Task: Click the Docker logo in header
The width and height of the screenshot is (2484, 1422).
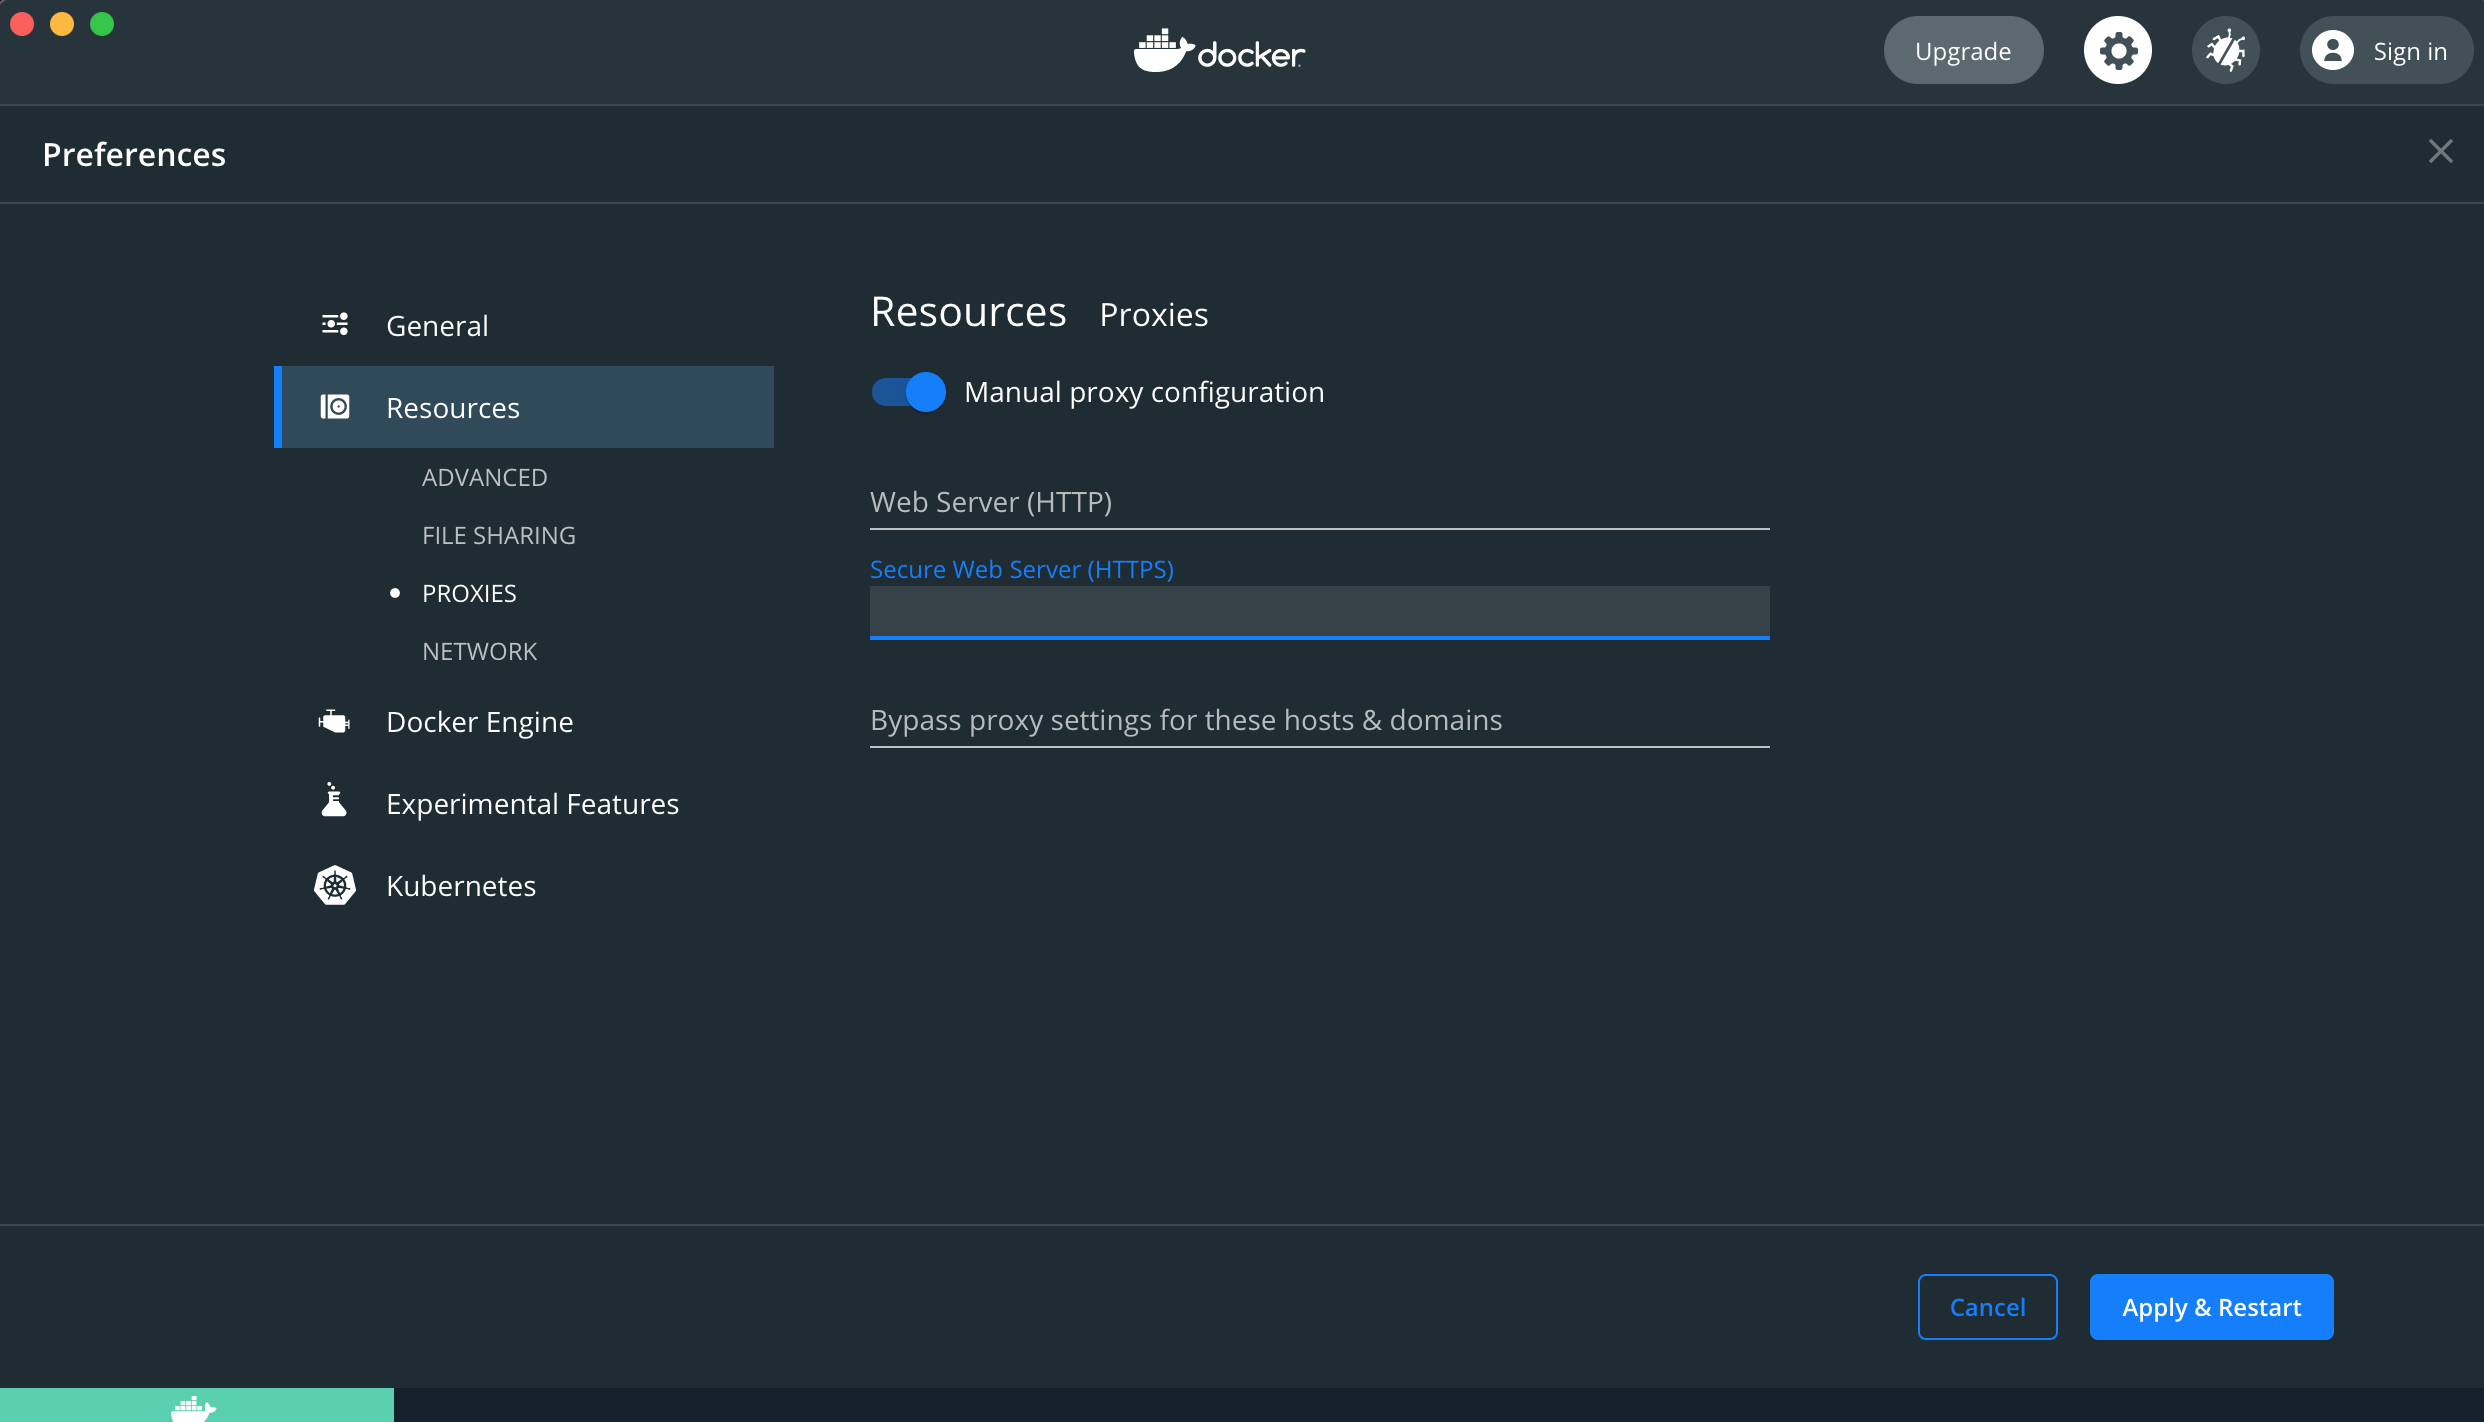Action: (1219, 51)
